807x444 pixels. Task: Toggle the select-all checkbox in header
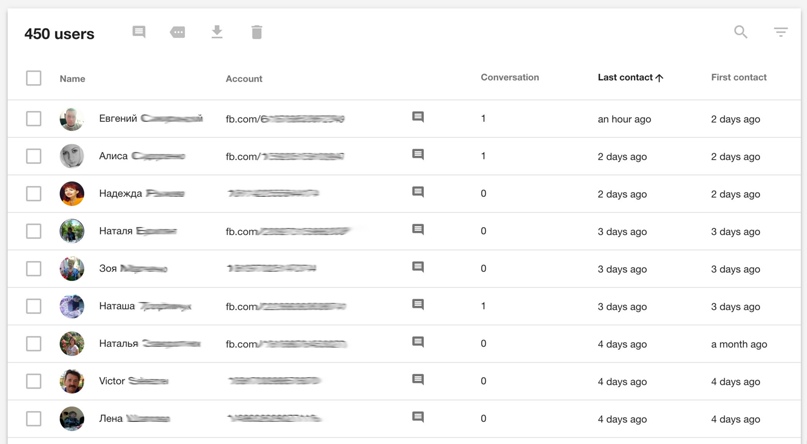[x=34, y=78]
